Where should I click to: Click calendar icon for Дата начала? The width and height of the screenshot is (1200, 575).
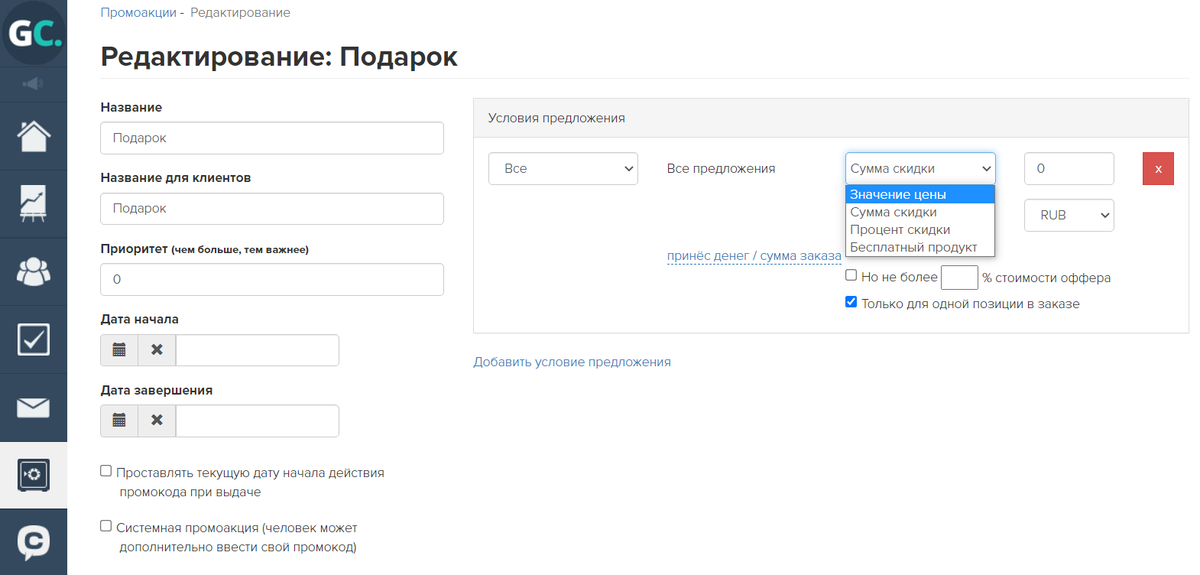click(119, 350)
